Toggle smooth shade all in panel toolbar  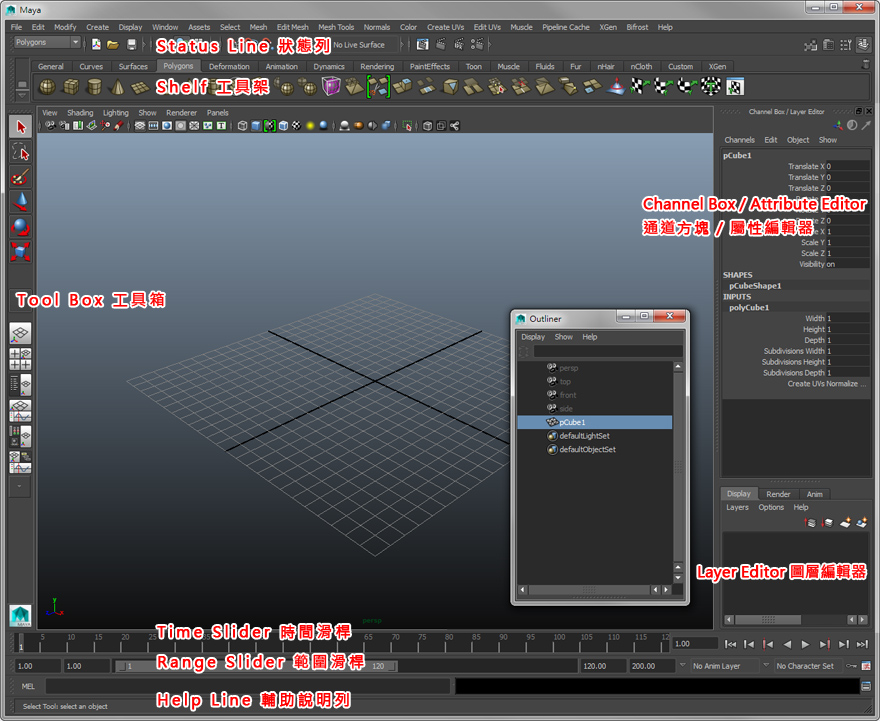tap(256, 126)
